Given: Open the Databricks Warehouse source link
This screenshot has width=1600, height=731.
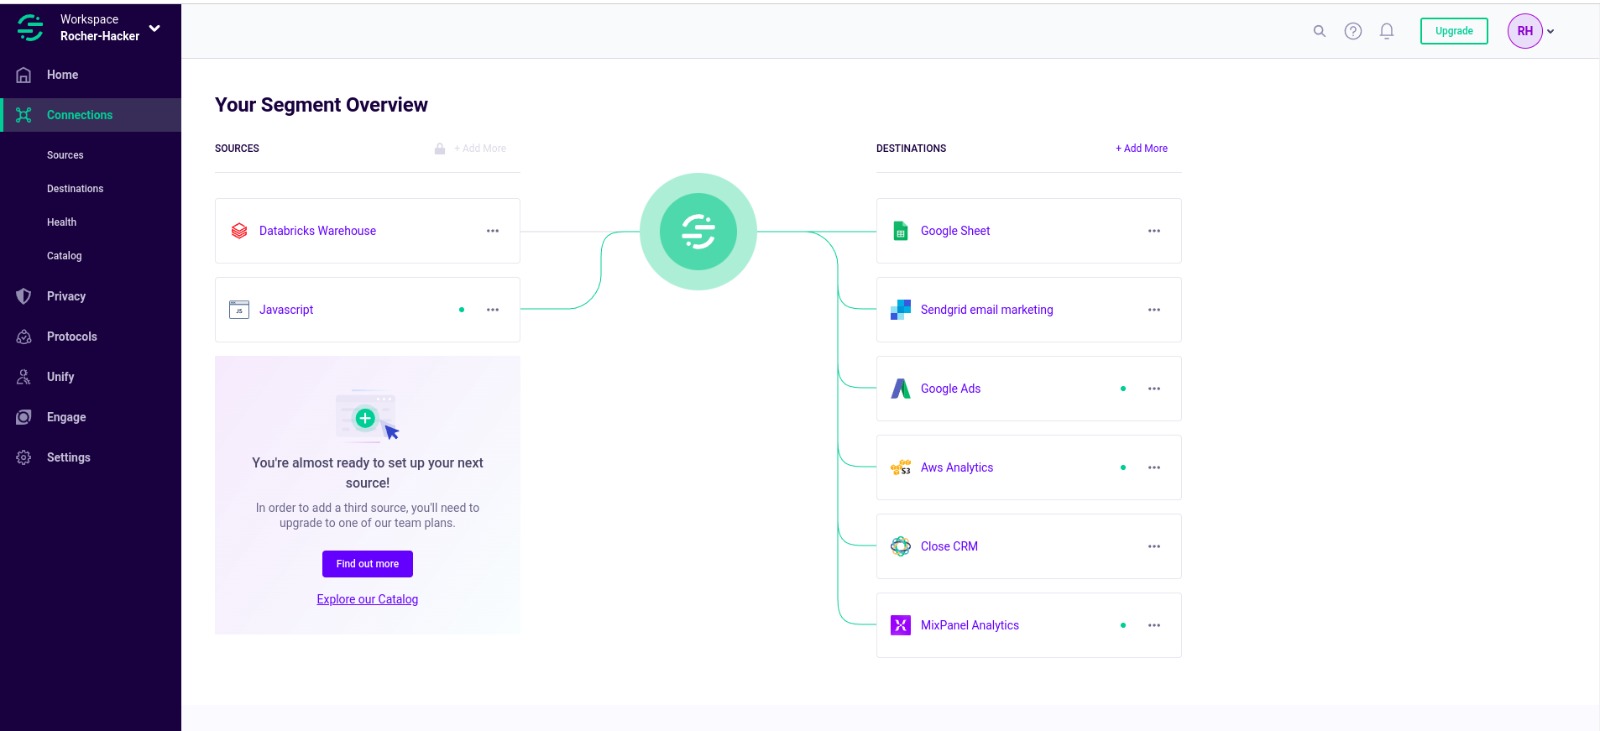Looking at the screenshot, I should tap(317, 231).
